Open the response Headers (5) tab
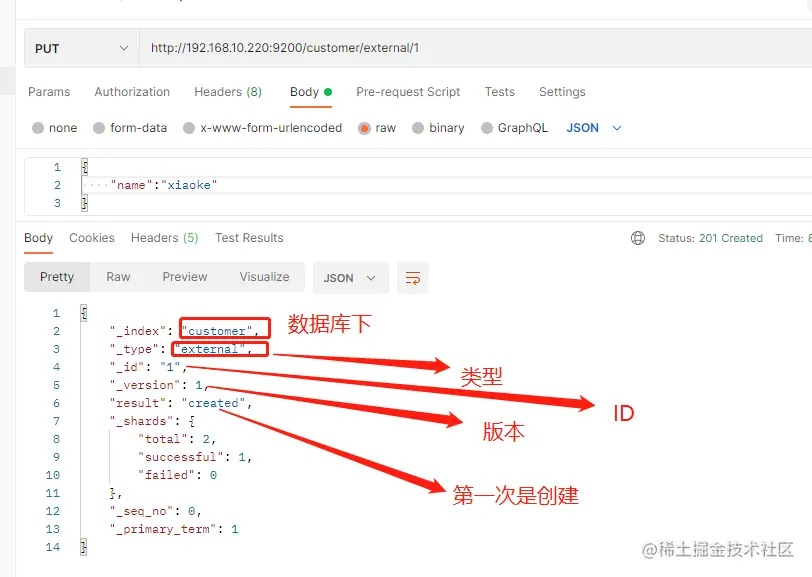This screenshot has height=577, width=812. 165,238
